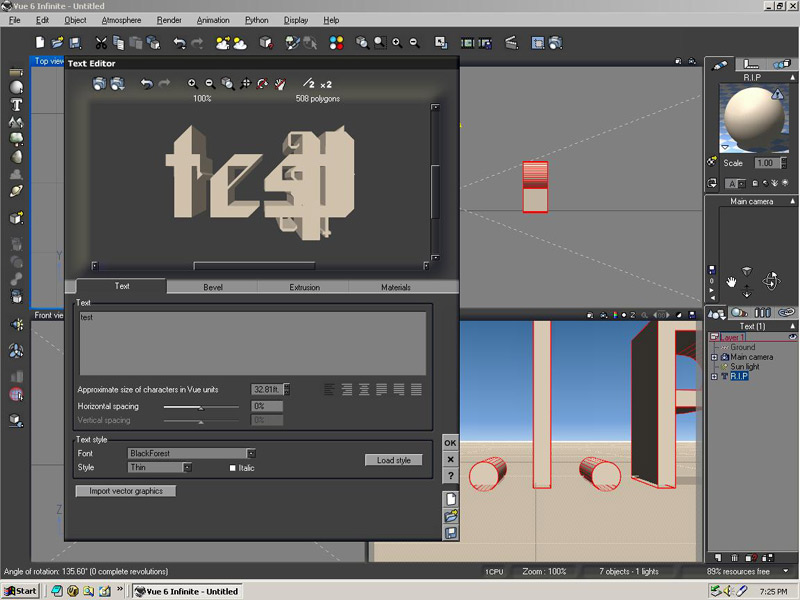This screenshot has height=600, width=800.
Task: Click Import vector graphics button
Action: point(126,491)
